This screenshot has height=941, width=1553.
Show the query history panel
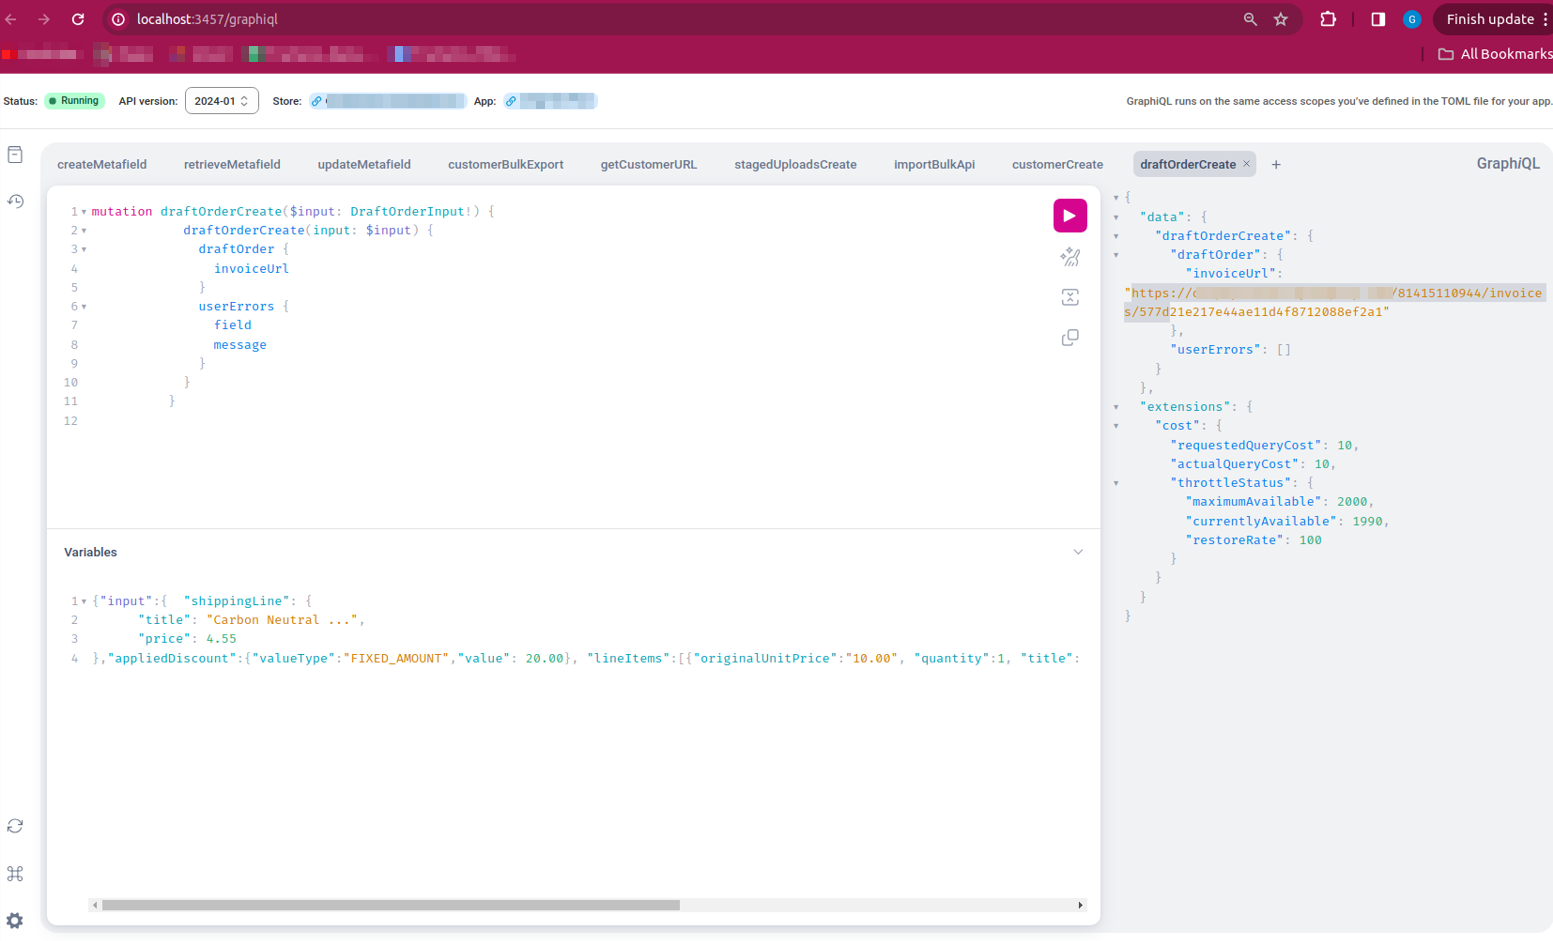[x=15, y=201]
